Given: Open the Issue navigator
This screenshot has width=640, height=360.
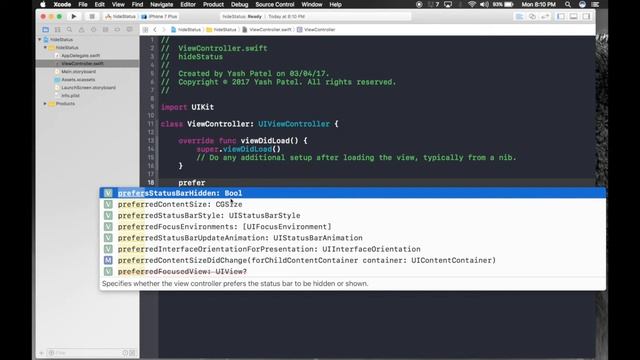Looking at the screenshot, I should [x=81, y=30].
